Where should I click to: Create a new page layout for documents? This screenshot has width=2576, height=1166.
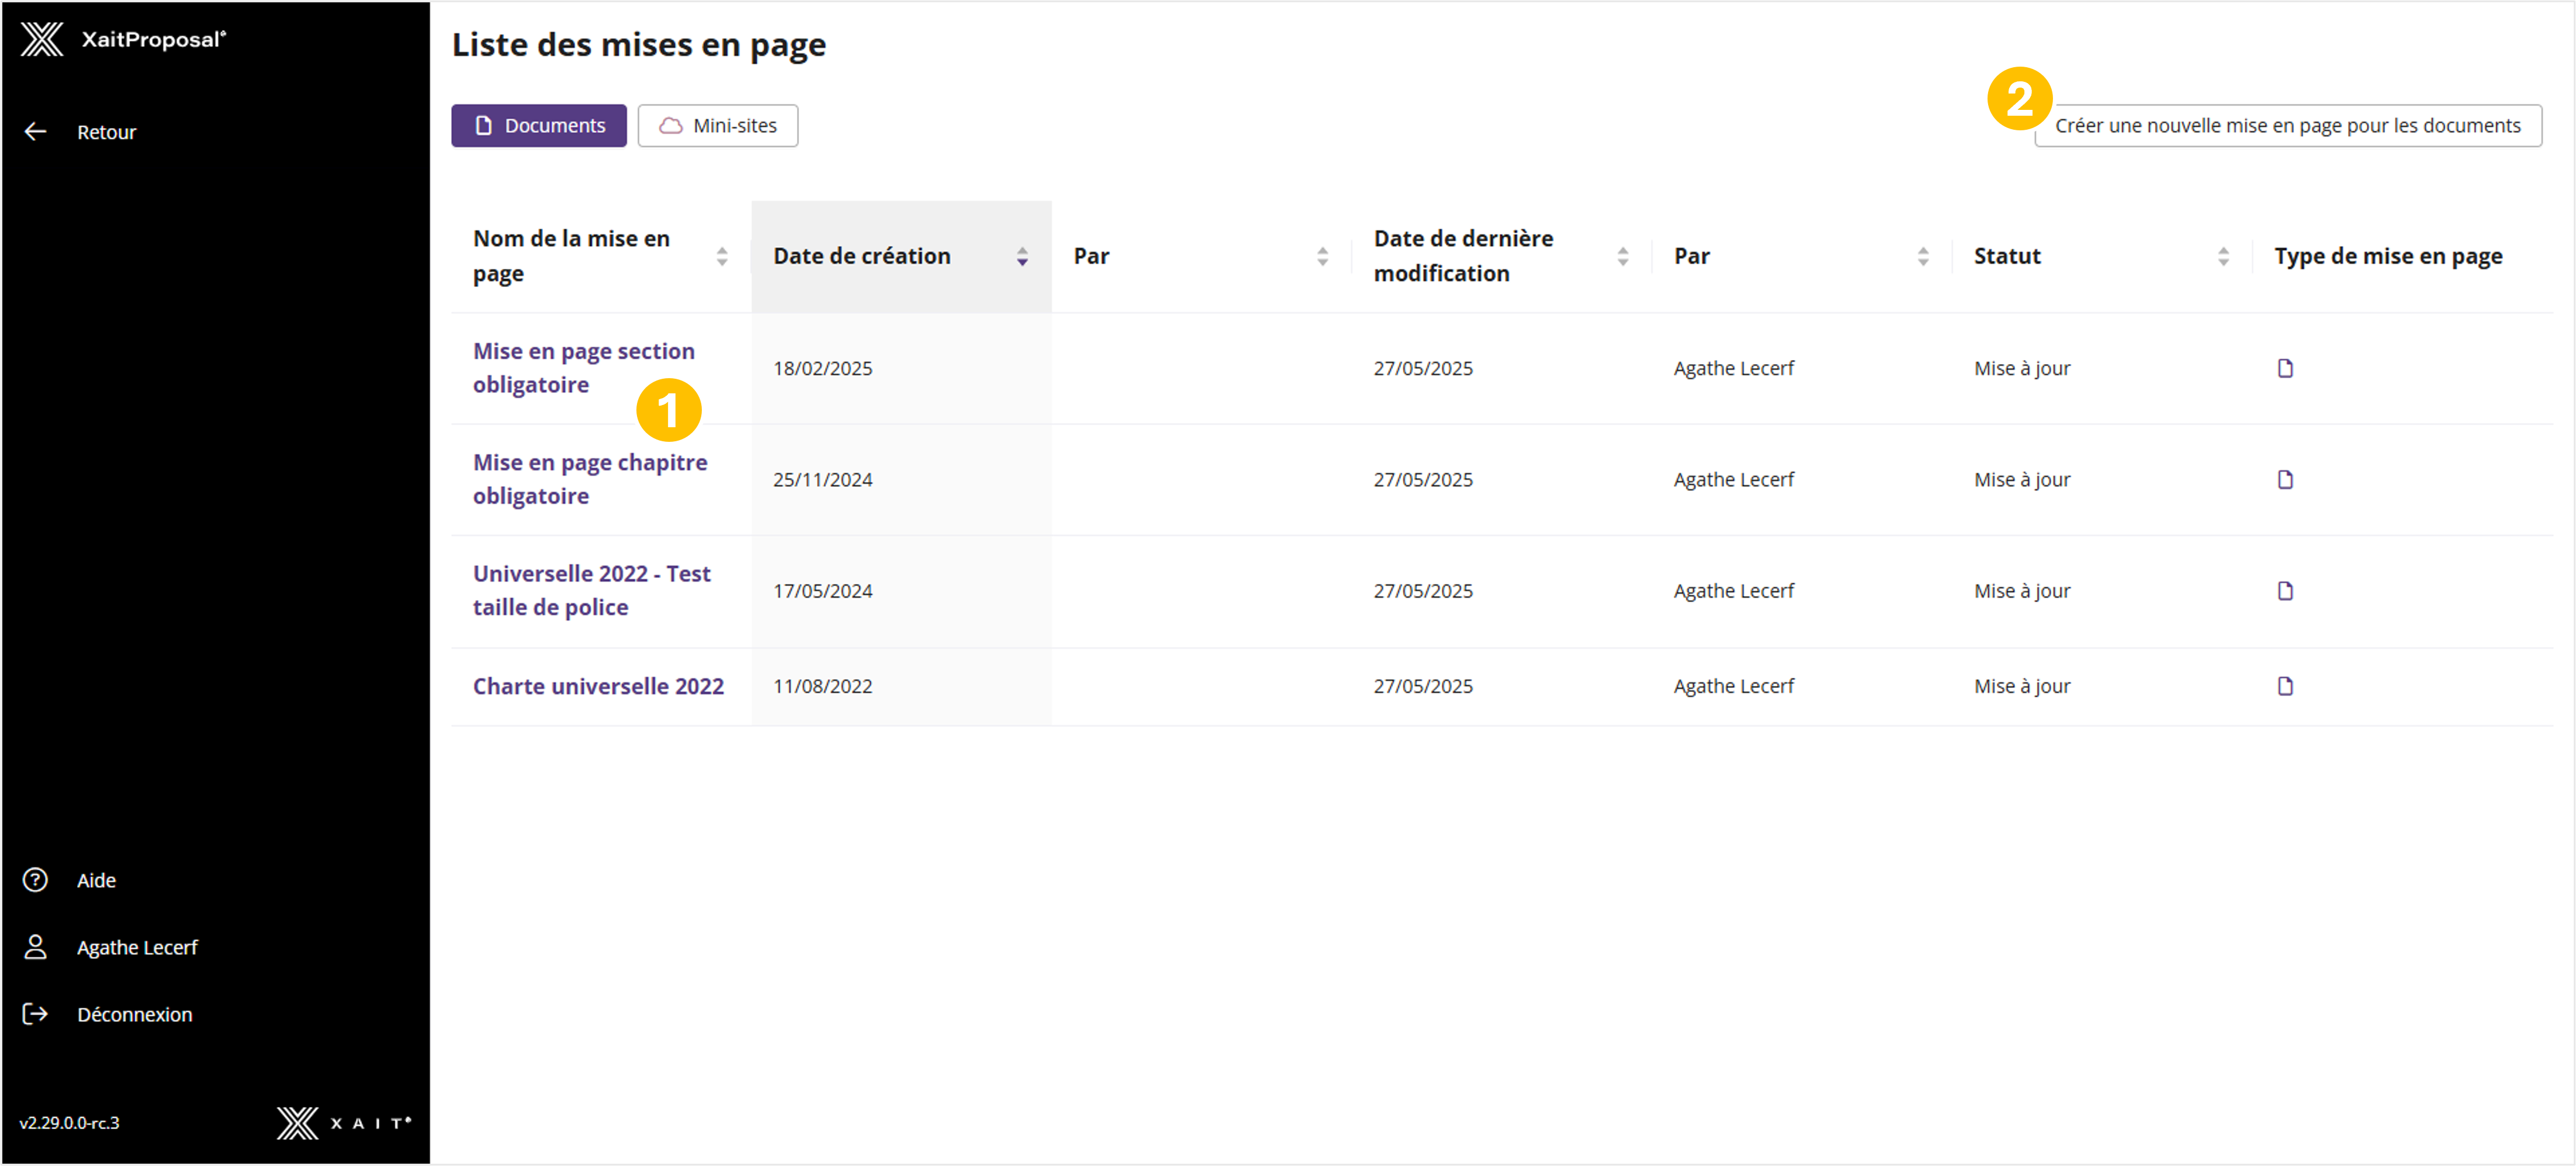pos(2288,126)
